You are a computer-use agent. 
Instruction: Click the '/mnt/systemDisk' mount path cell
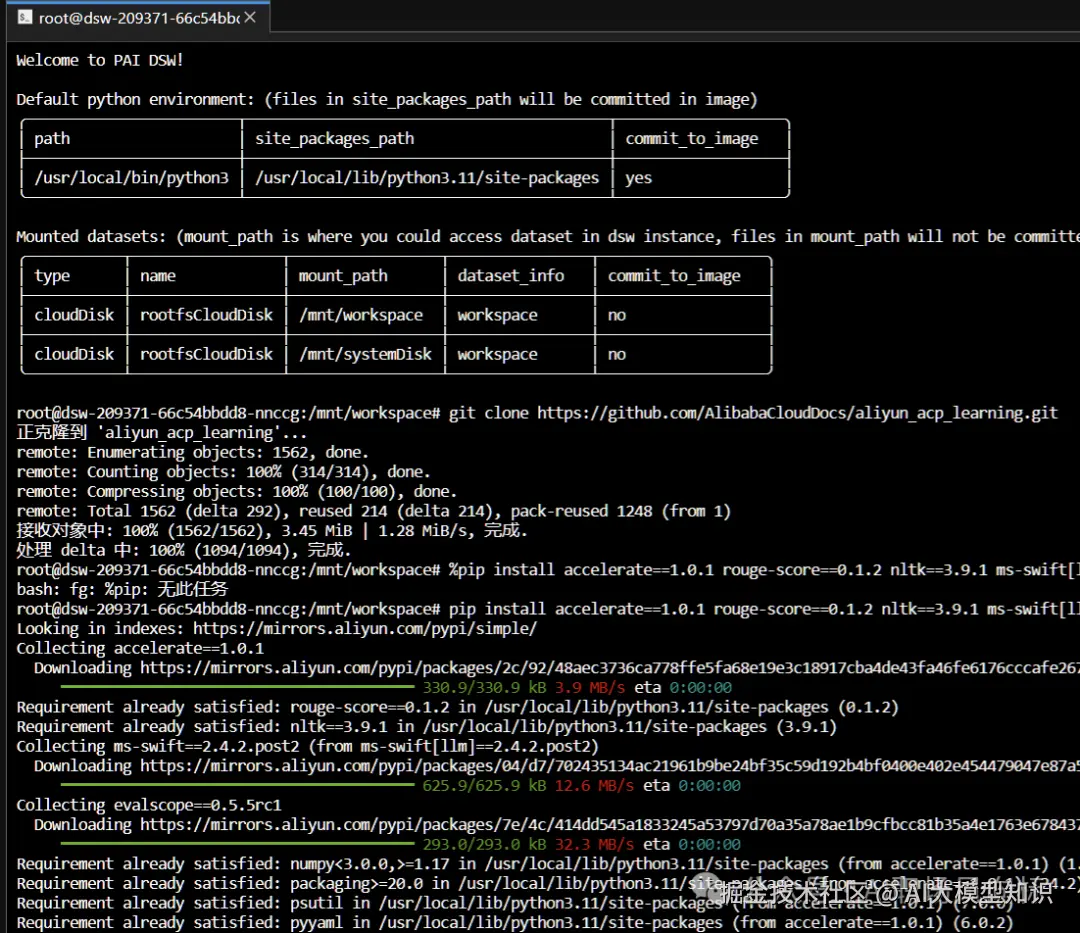click(x=365, y=354)
